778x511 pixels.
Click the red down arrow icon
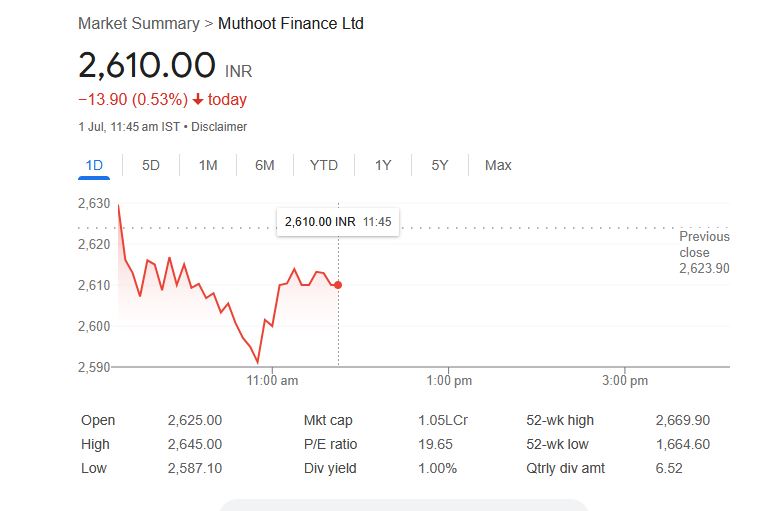point(198,99)
